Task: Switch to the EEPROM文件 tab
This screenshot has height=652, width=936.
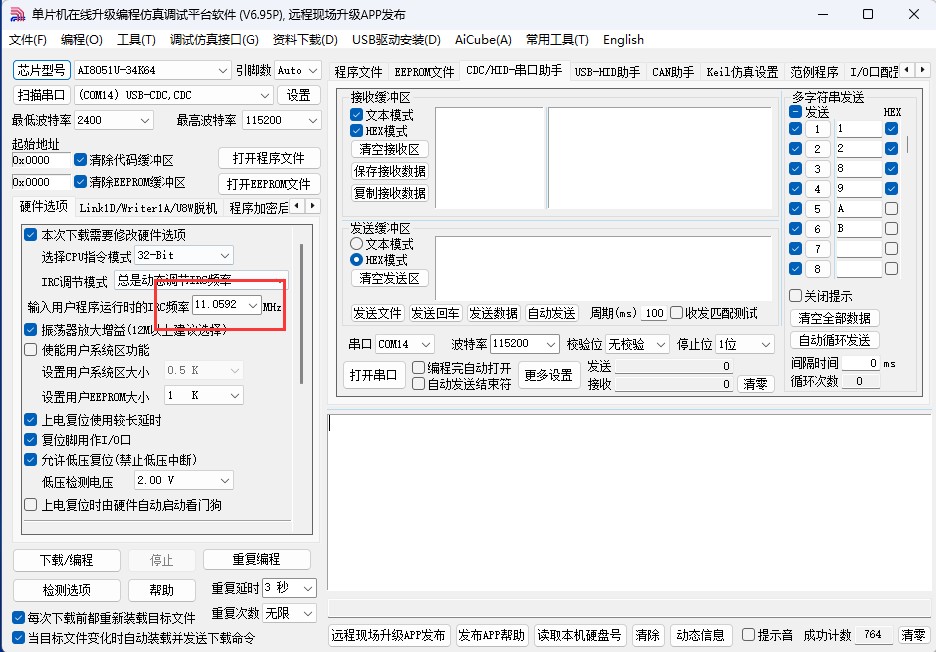Action: point(424,72)
